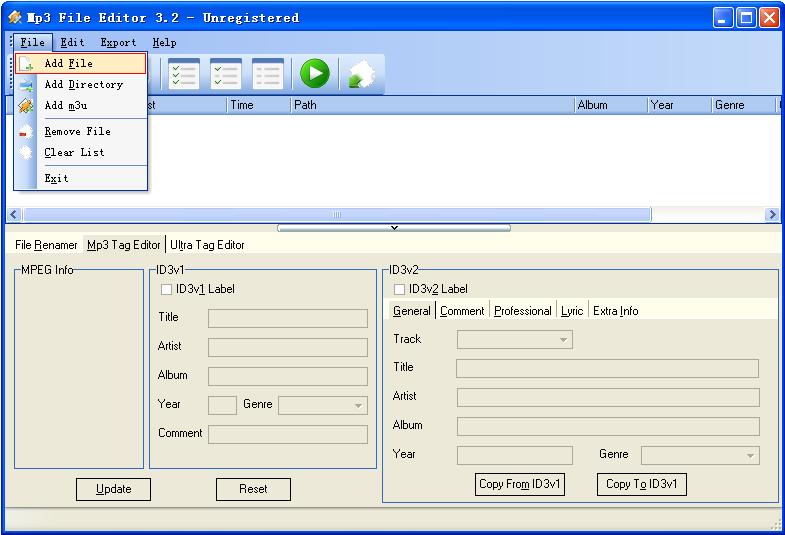The height and width of the screenshot is (535, 785).
Task: Open the Lyric tab in ID3v2
Action: point(572,311)
